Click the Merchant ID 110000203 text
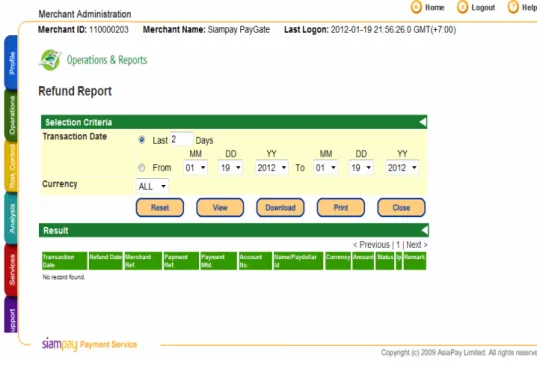The width and height of the screenshot is (537, 367). point(83,30)
